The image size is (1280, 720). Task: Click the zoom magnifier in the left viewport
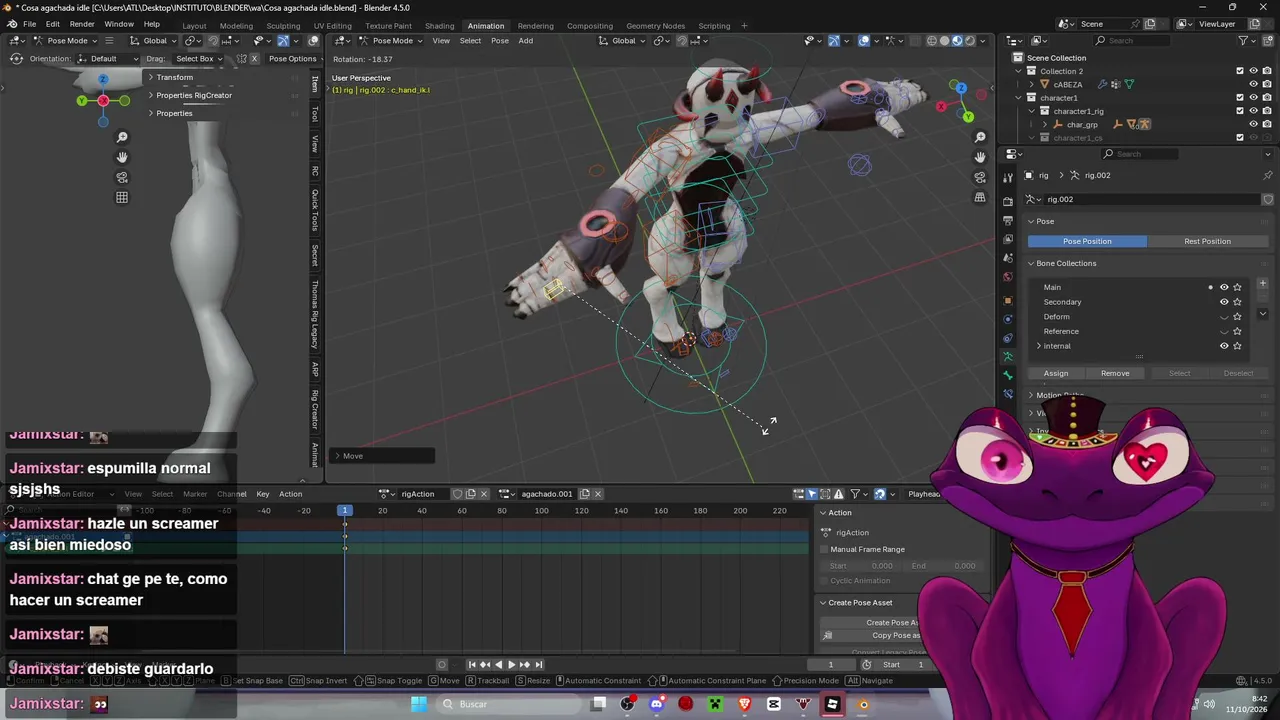click(x=122, y=137)
